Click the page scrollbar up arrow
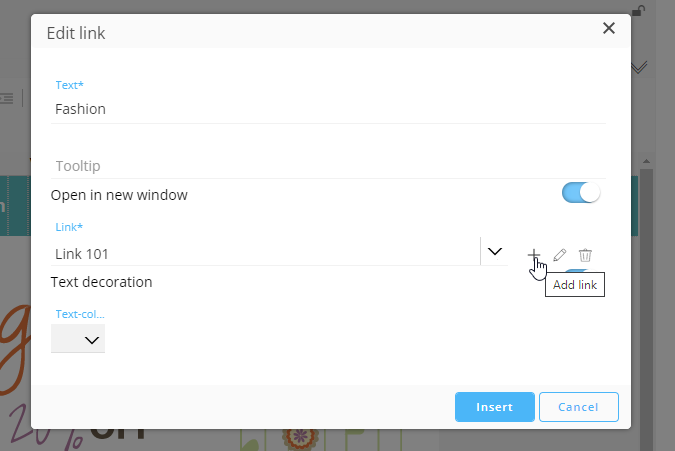Viewport: 675px width, 451px height. [x=646, y=161]
